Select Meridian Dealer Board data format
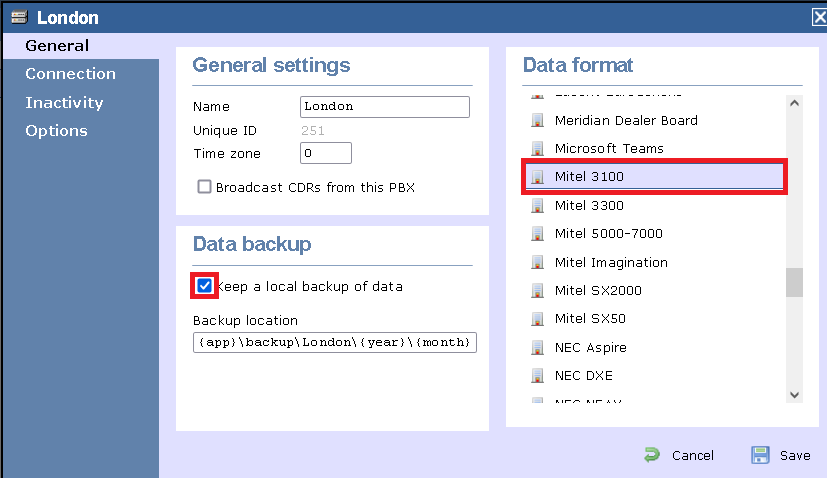 pos(626,121)
